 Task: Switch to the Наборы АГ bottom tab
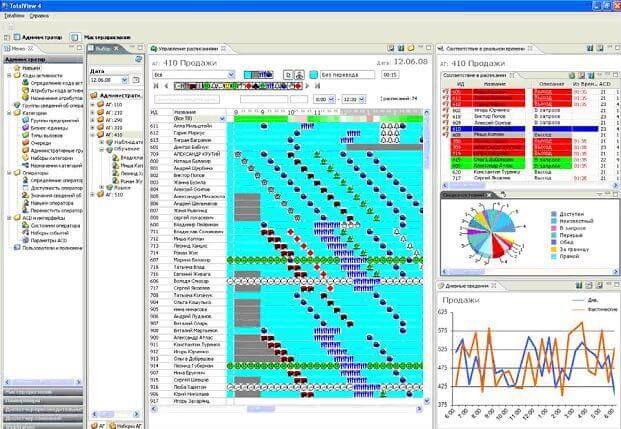click(x=125, y=425)
